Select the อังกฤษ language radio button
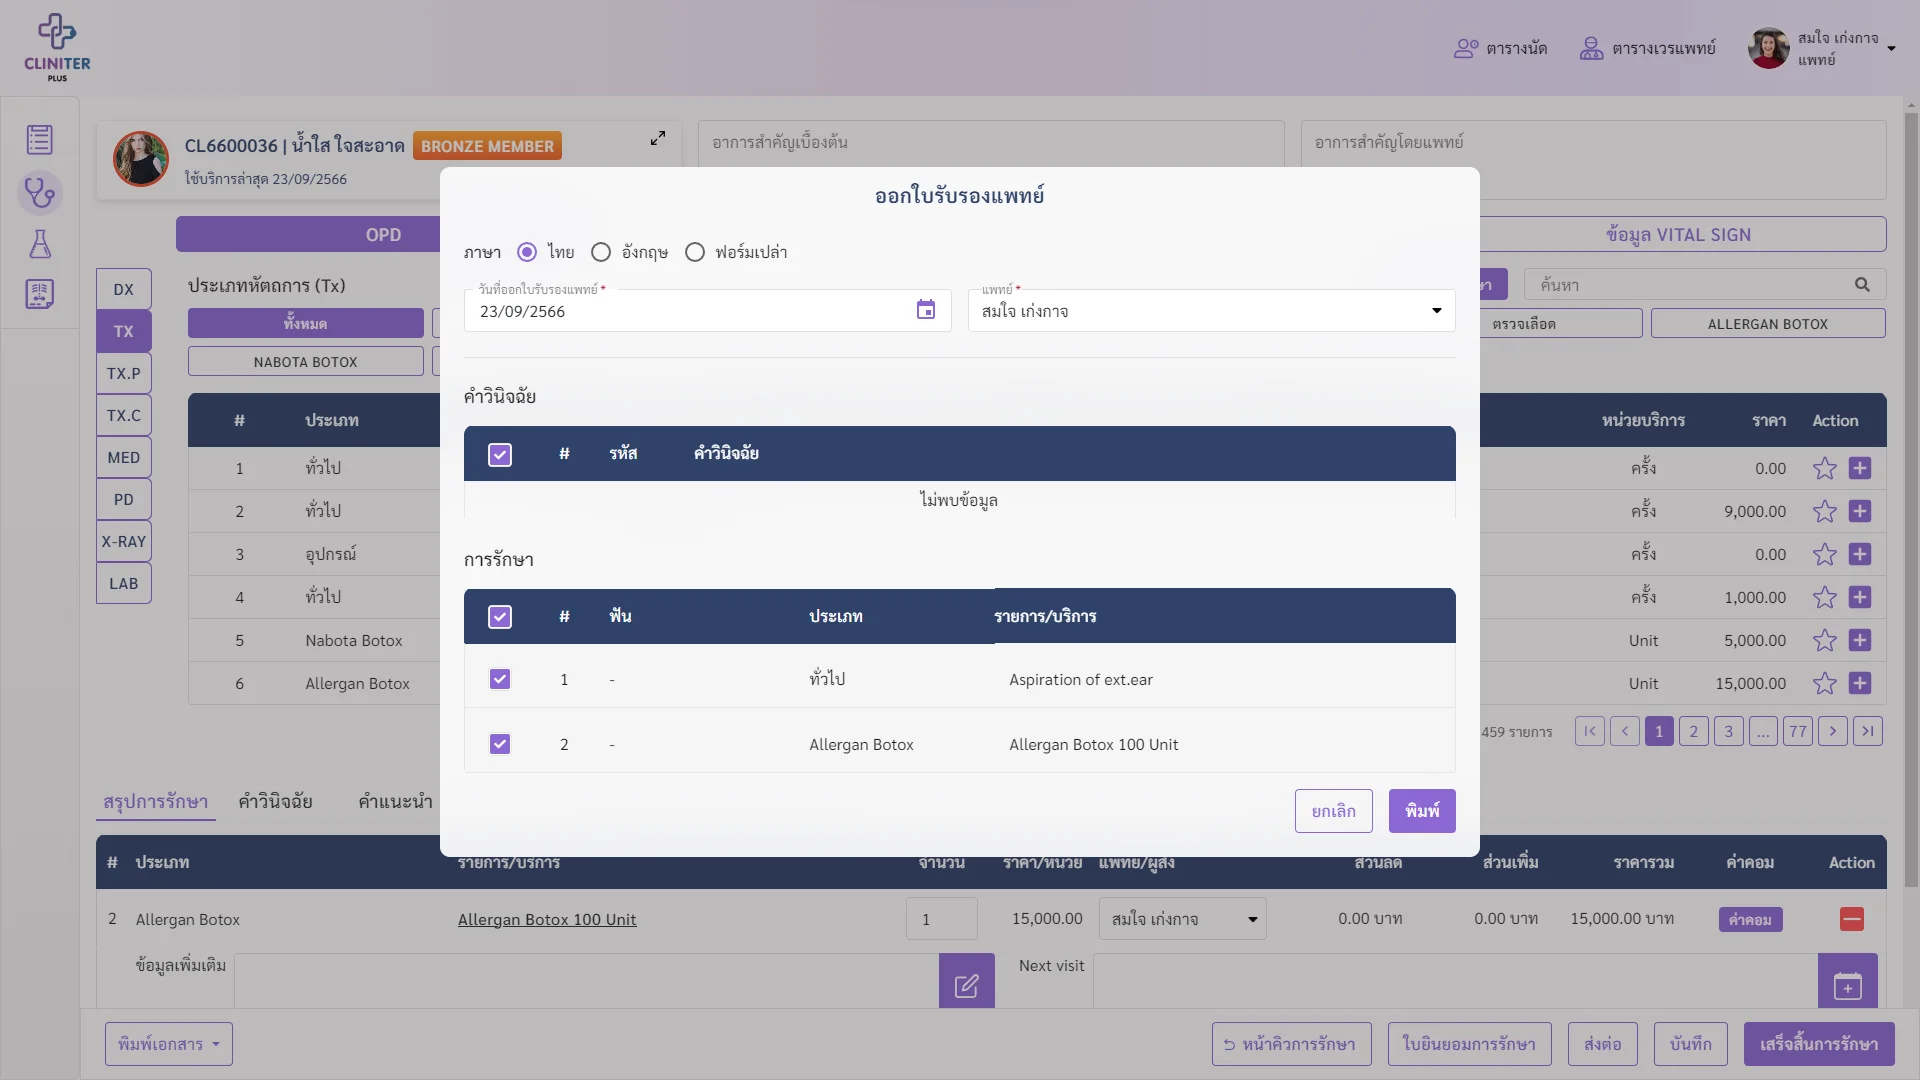1920x1080 pixels. 601,252
